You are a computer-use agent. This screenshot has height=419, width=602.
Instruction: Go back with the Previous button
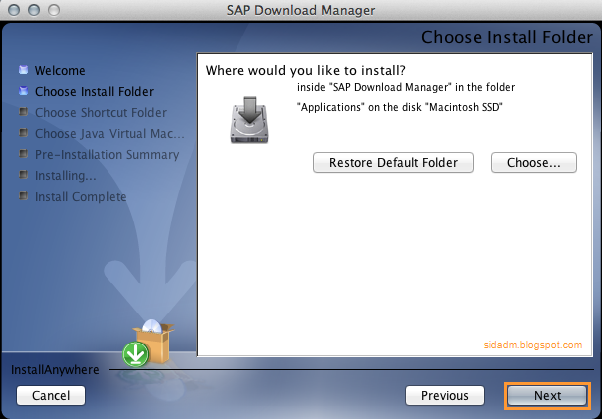pyautogui.click(x=445, y=395)
